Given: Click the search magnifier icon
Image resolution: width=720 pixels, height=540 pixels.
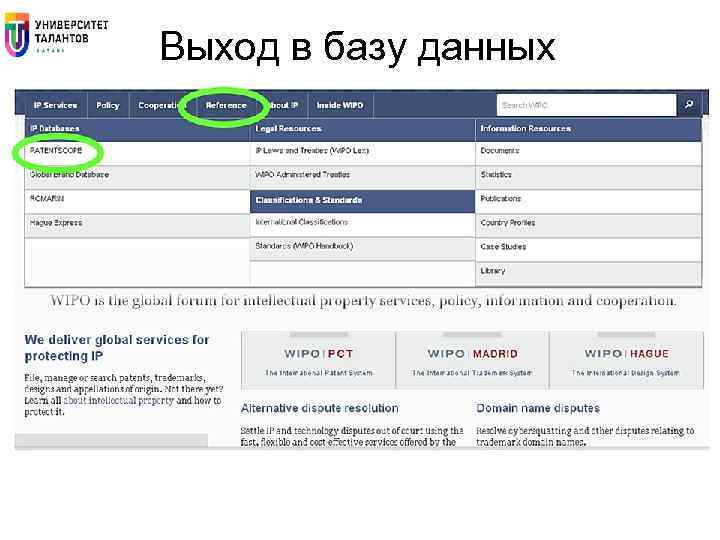Looking at the screenshot, I should [x=689, y=105].
